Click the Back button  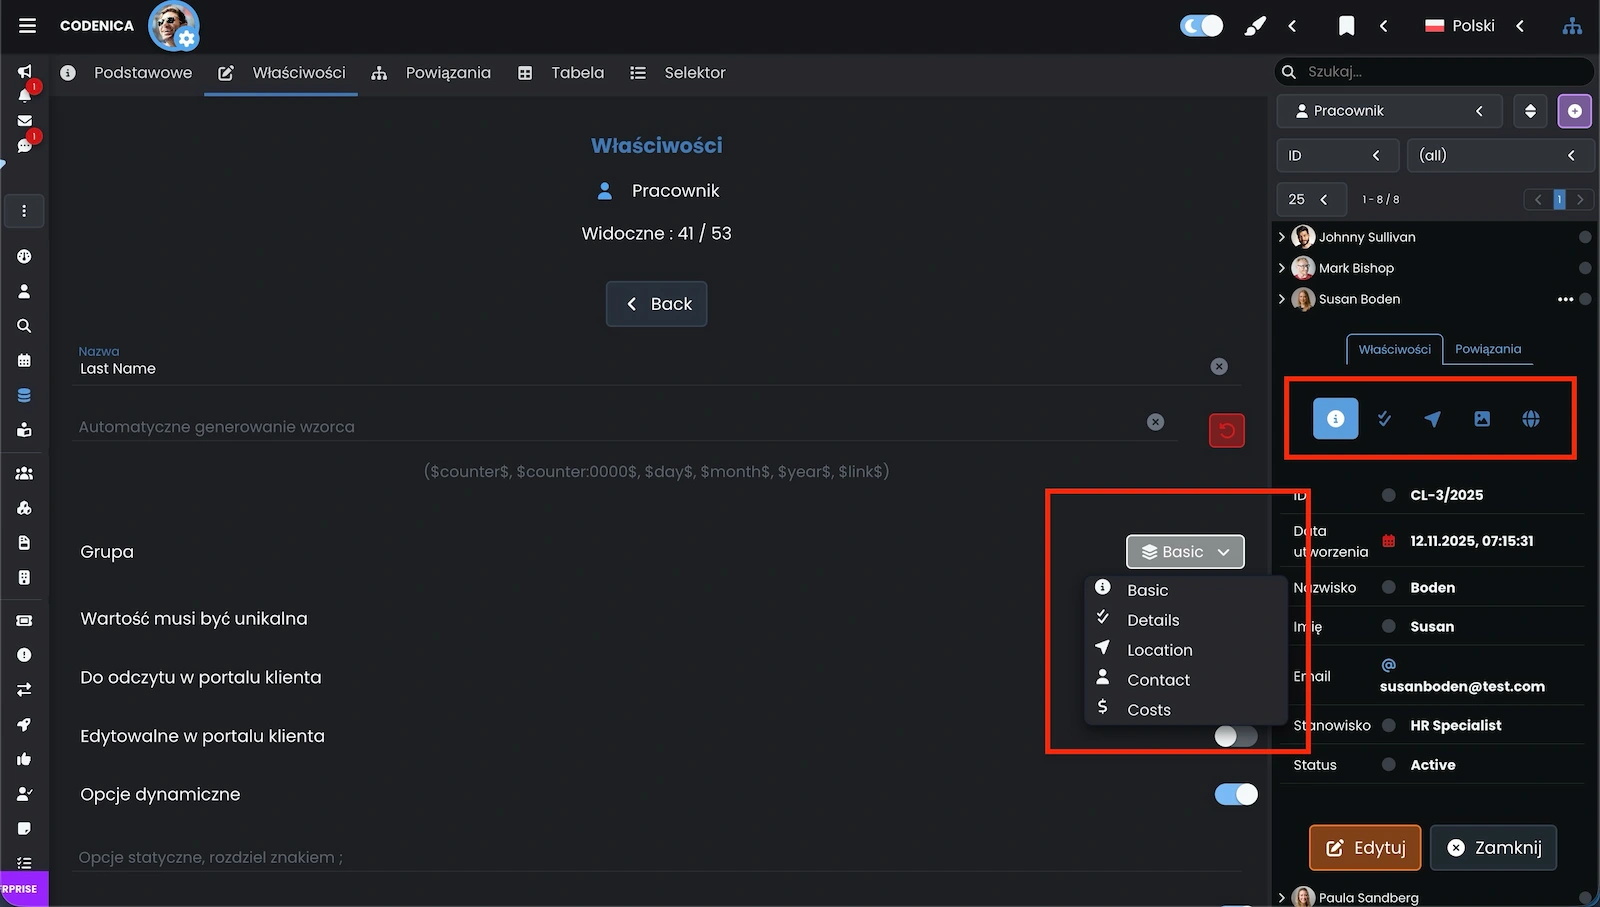[x=656, y=304]
